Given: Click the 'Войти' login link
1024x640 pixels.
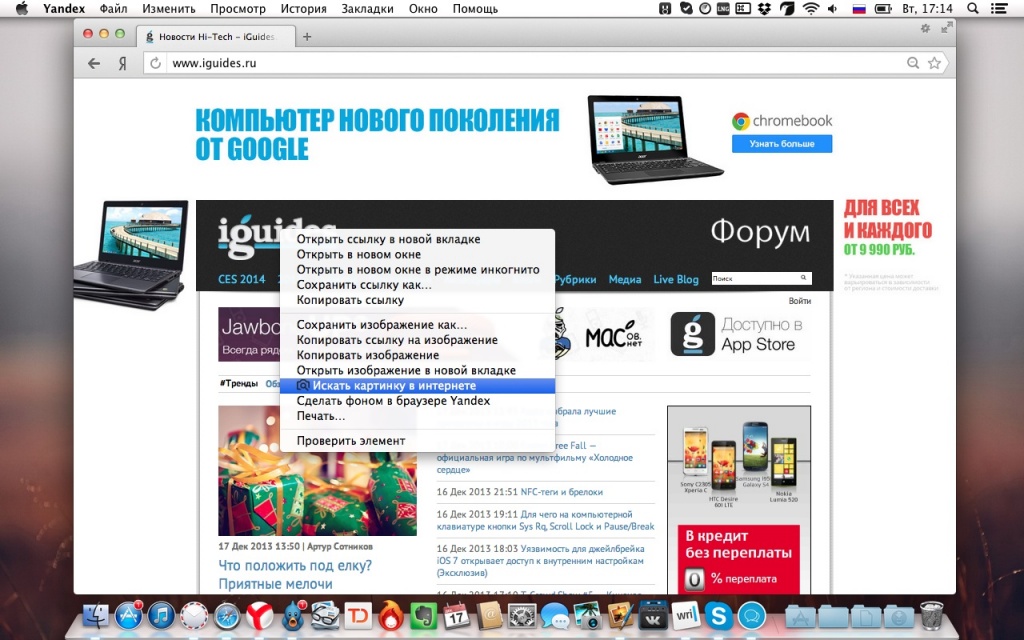Looking at the screenshot, I should 799,301.
